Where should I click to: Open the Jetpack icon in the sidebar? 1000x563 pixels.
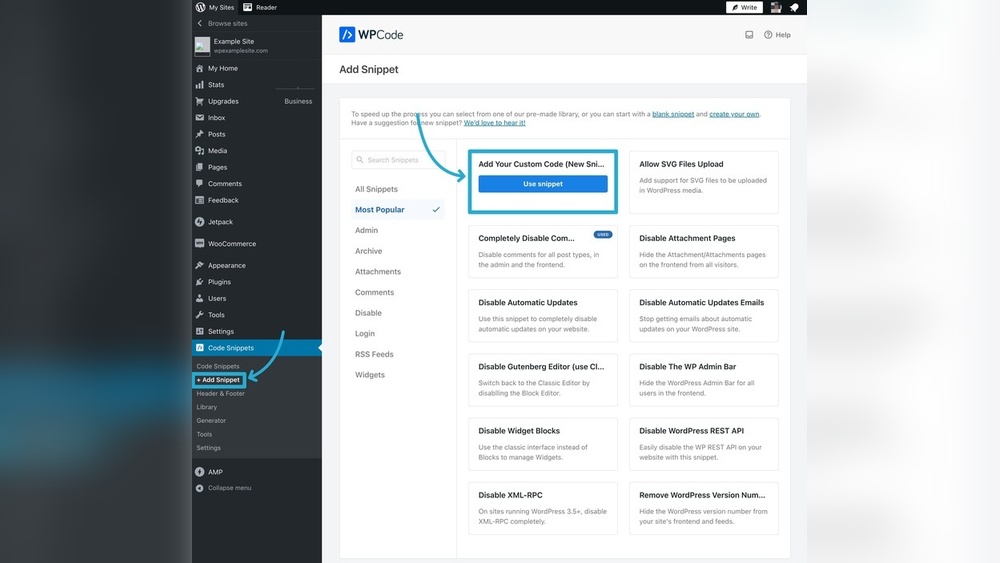200,222
